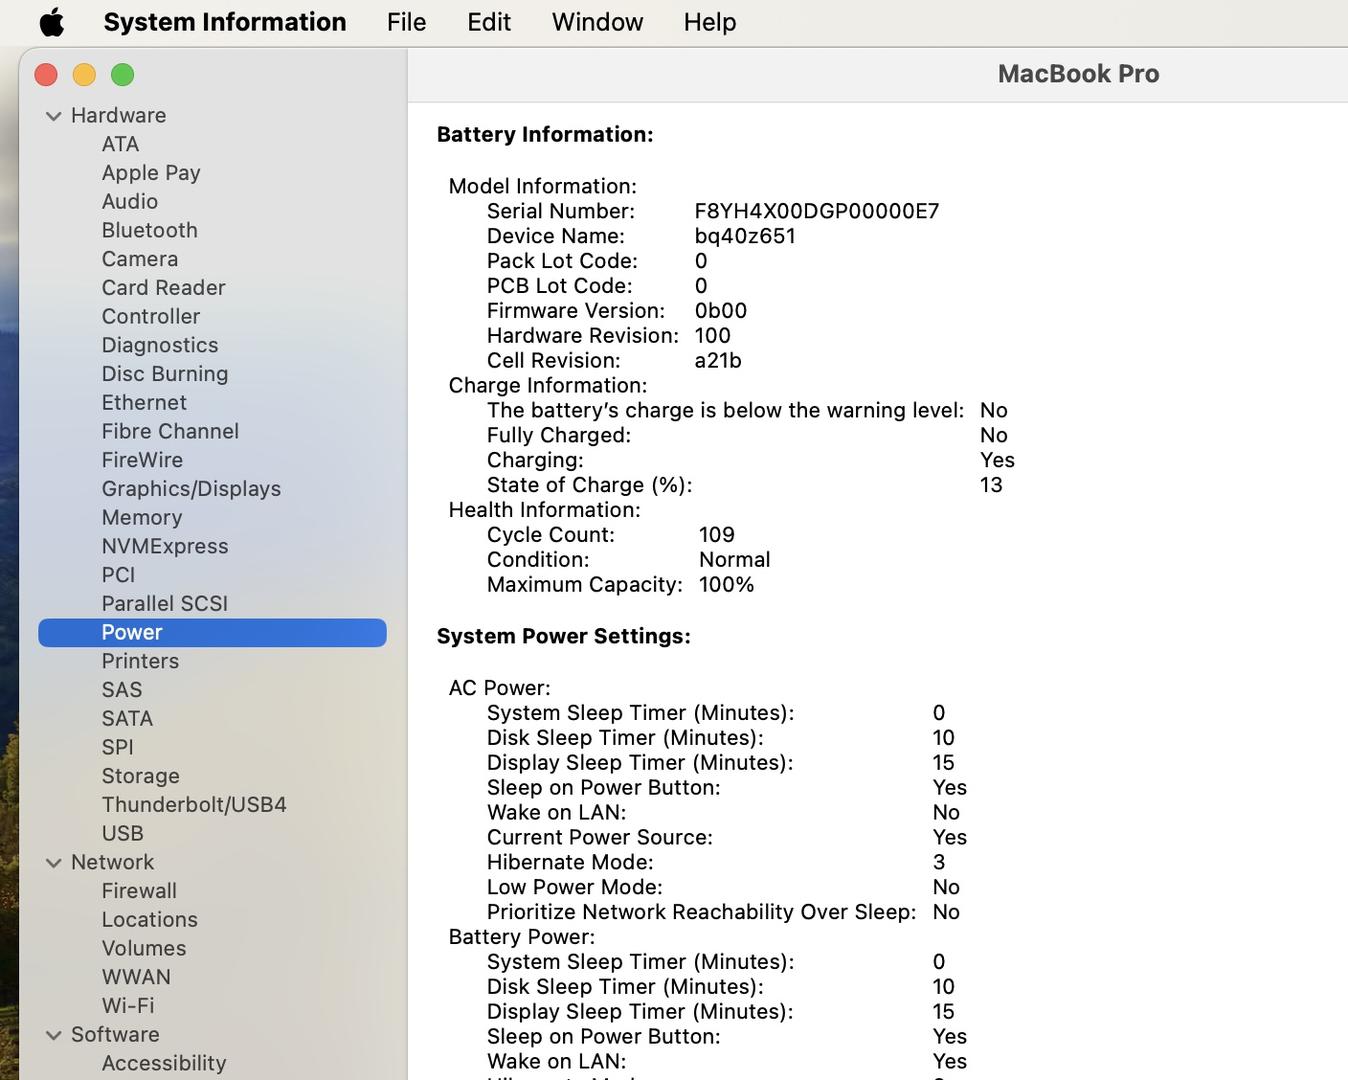
Task: Select Wi-Fi in the sidebar
Action: (x=128, y=1006)
